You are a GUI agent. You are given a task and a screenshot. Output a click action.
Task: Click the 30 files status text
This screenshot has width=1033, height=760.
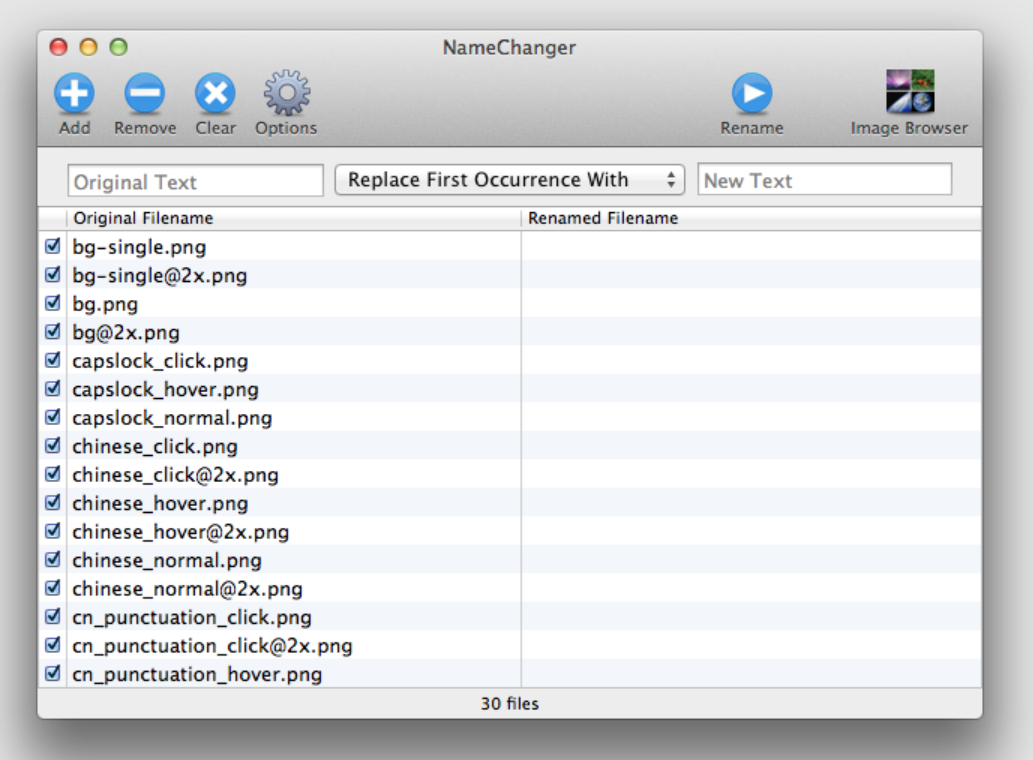(510, 704)
